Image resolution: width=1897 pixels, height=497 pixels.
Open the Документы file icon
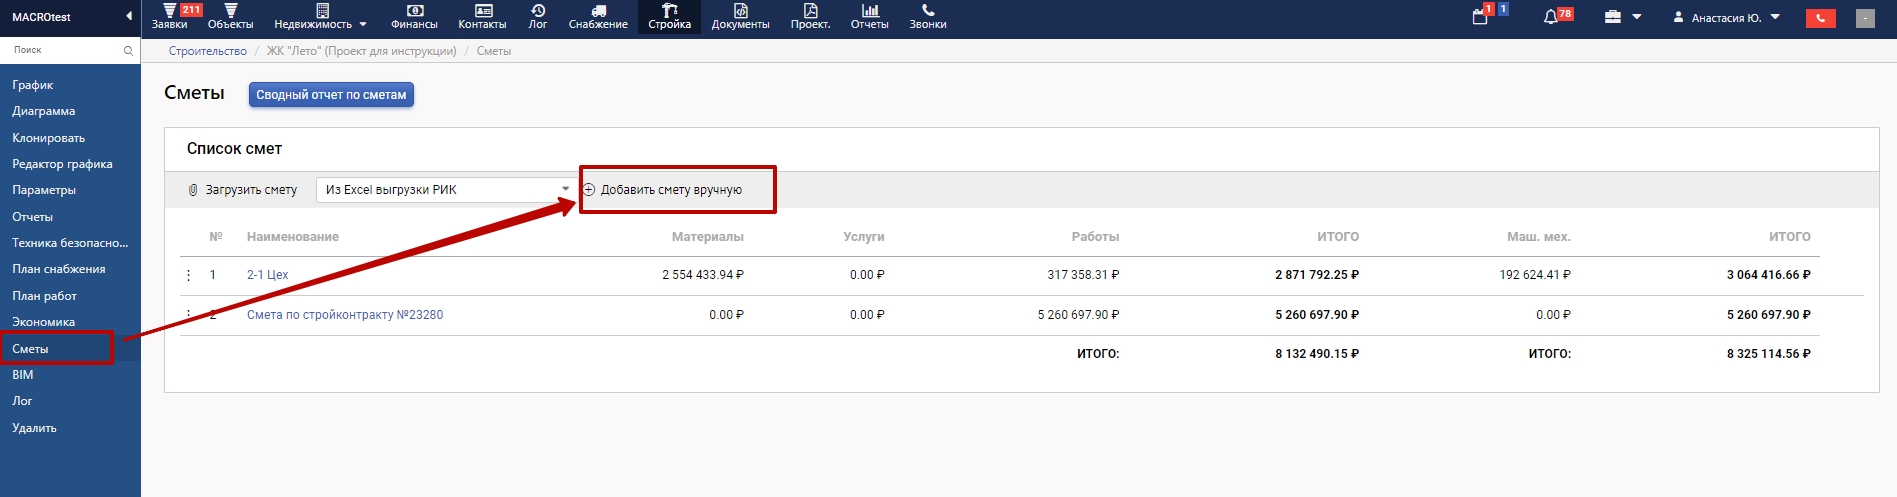point(740,11)
